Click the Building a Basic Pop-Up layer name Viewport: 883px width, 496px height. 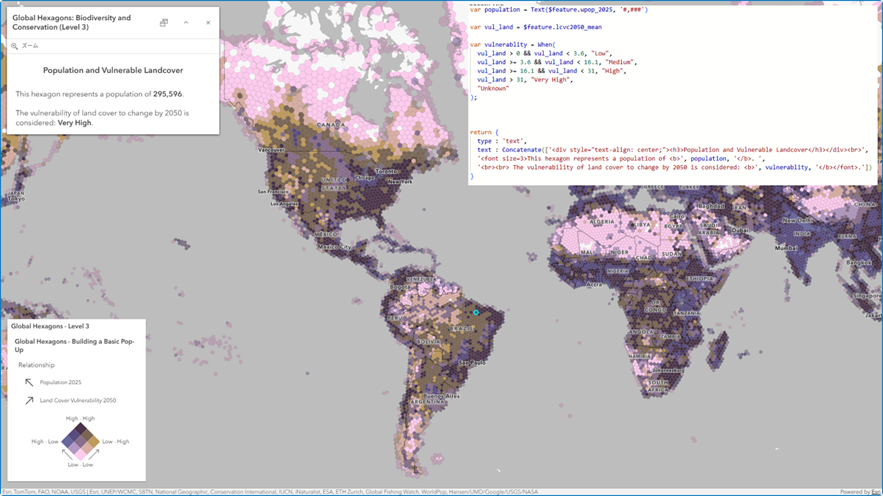[x=74, y=345]
